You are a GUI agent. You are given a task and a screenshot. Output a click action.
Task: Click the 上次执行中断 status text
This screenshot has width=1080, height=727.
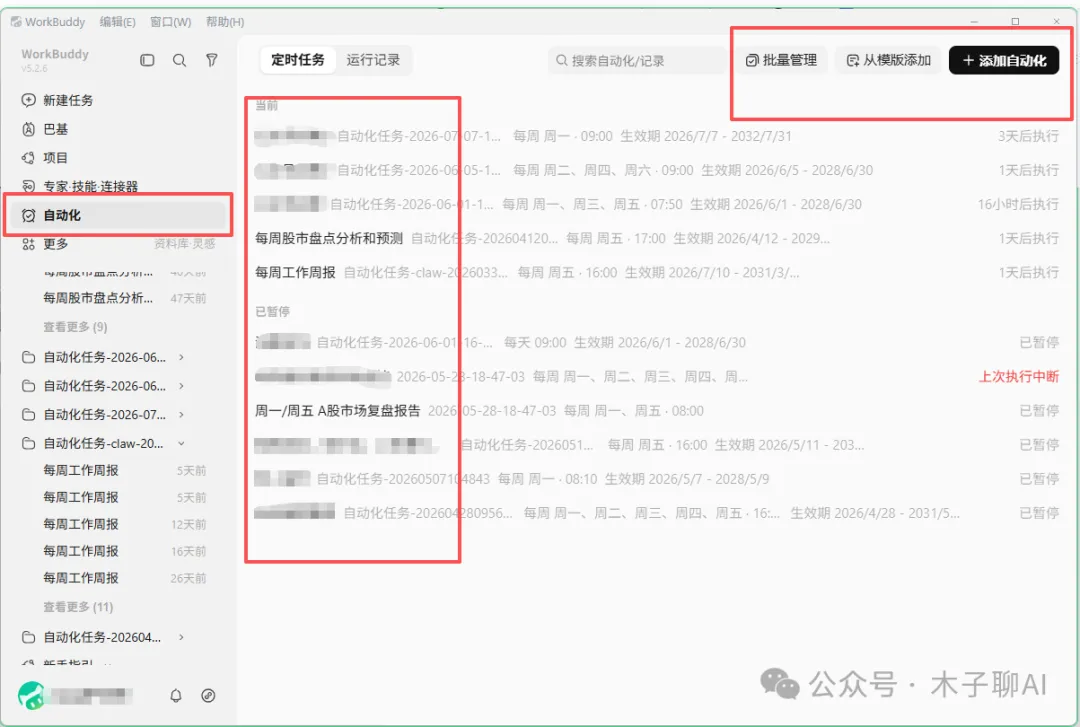click(x=1019, y=376)
